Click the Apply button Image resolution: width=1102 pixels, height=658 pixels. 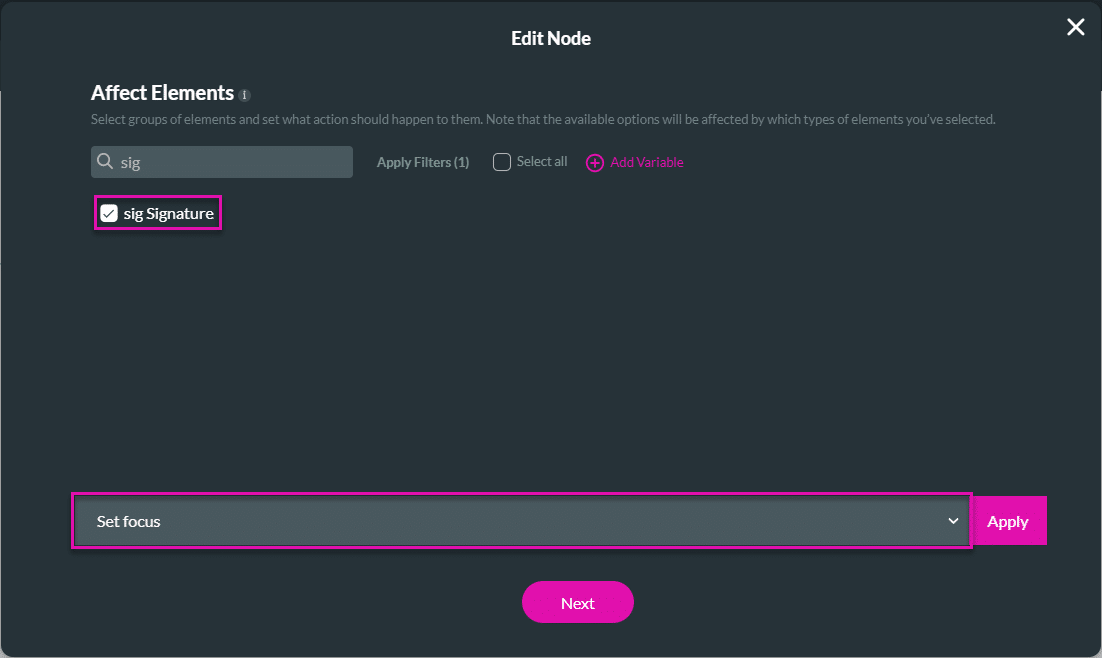[1008, 521]
